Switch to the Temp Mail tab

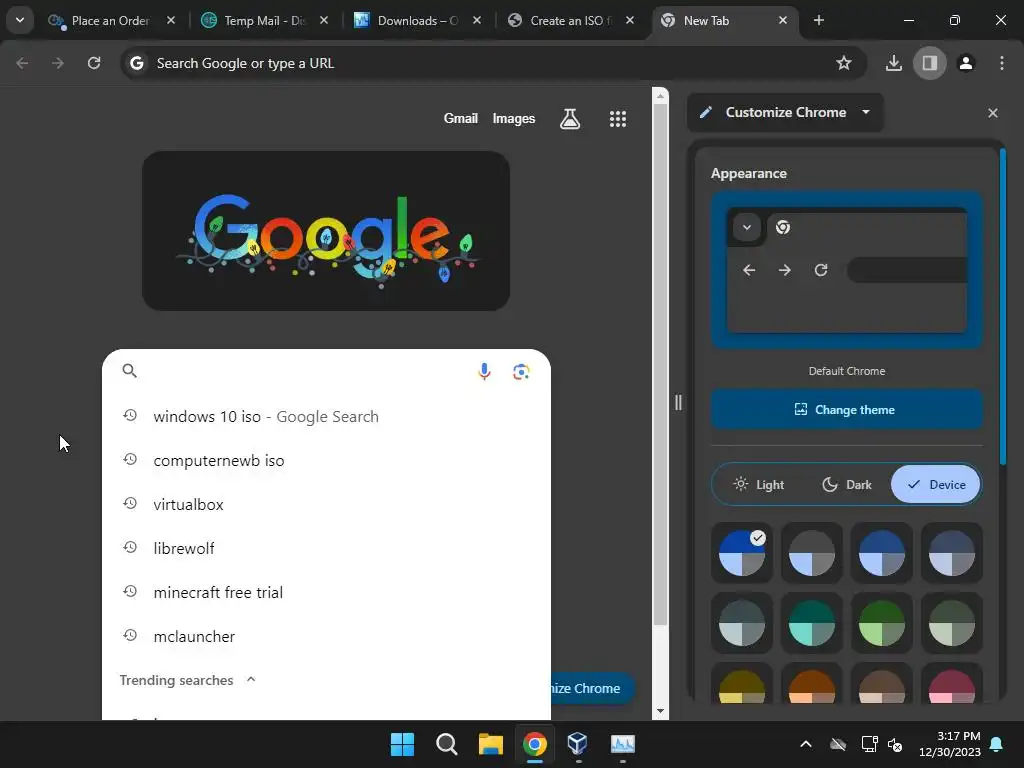[264, 21]
